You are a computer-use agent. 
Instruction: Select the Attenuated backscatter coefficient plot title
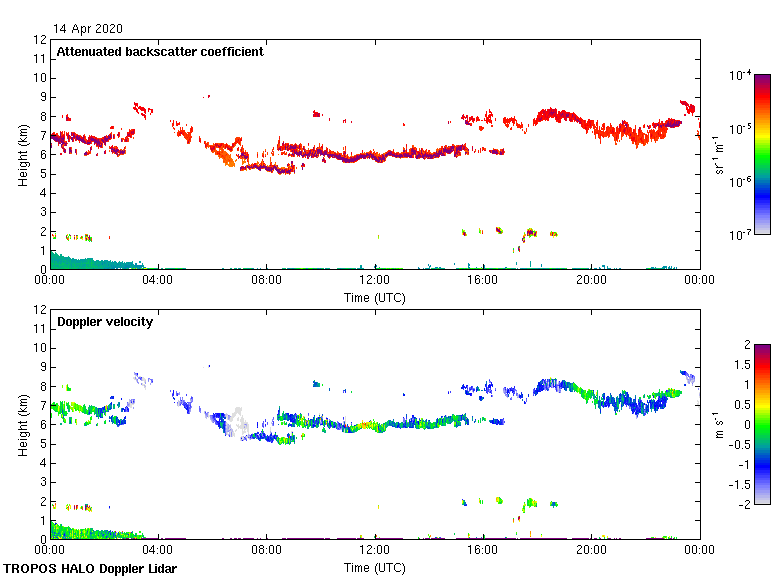tap(160, 52)
